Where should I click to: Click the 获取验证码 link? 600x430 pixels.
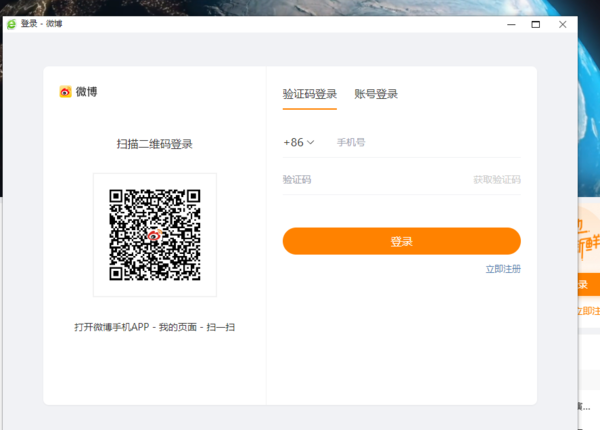point(497,179)
